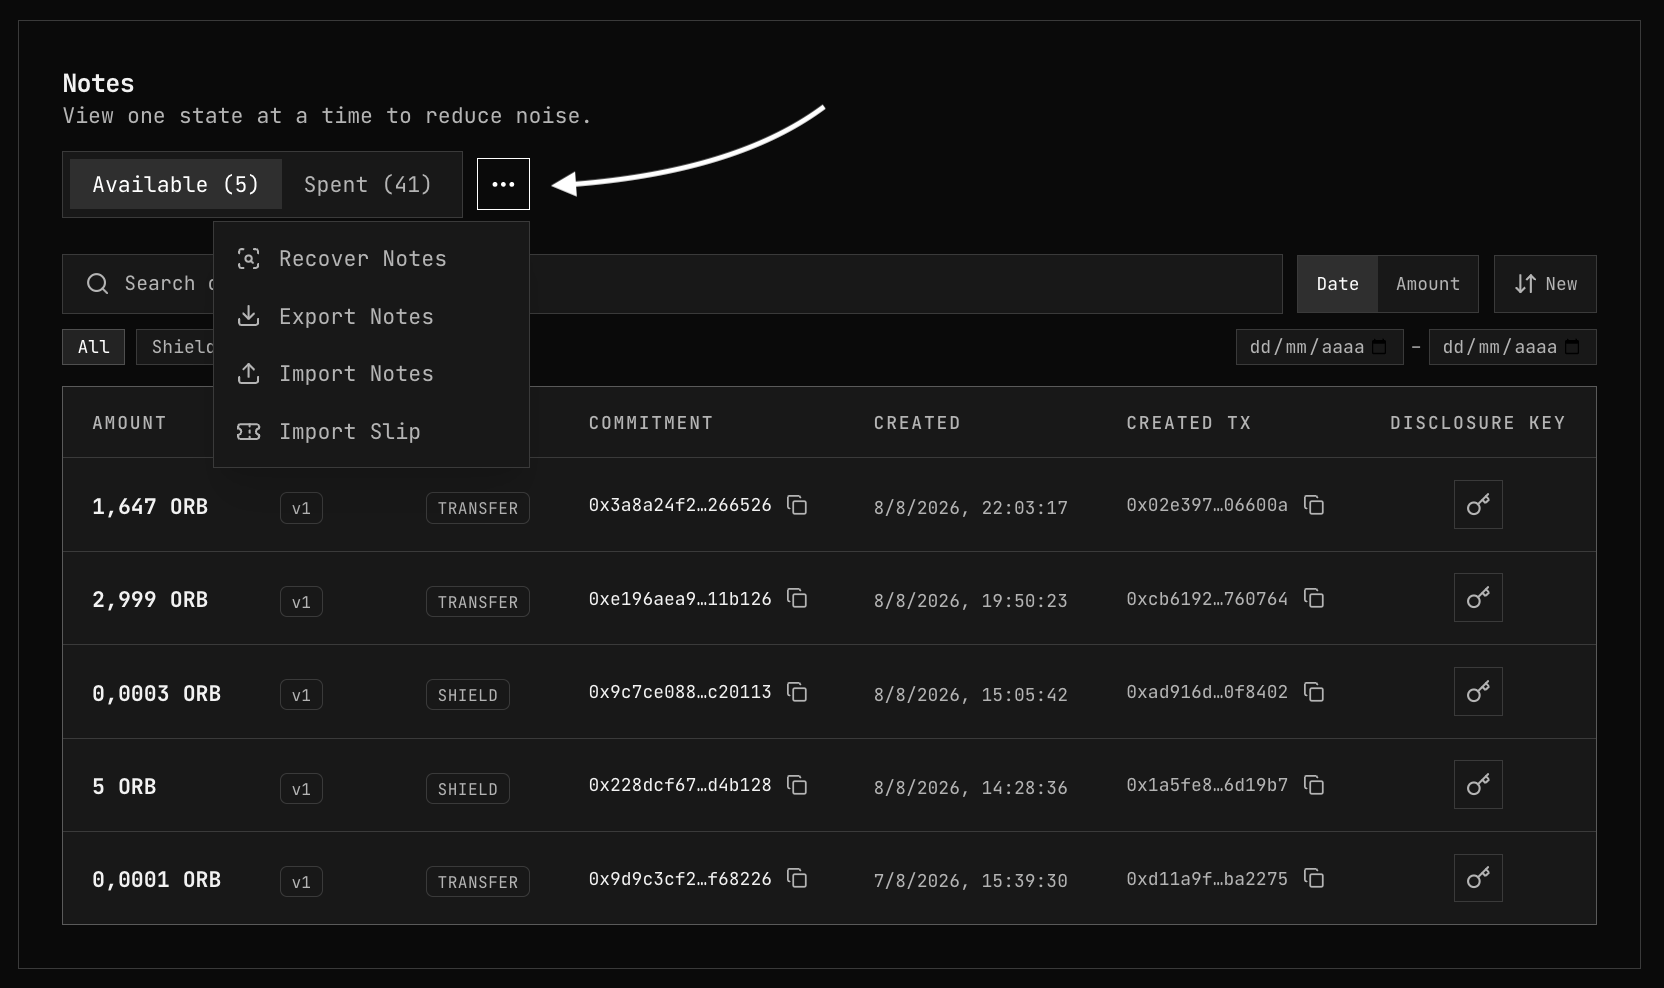Copy created tx 0xd11a9f…ba2275
The height and width of the screenshot is (988, 1664).
tap(1314, 878)
